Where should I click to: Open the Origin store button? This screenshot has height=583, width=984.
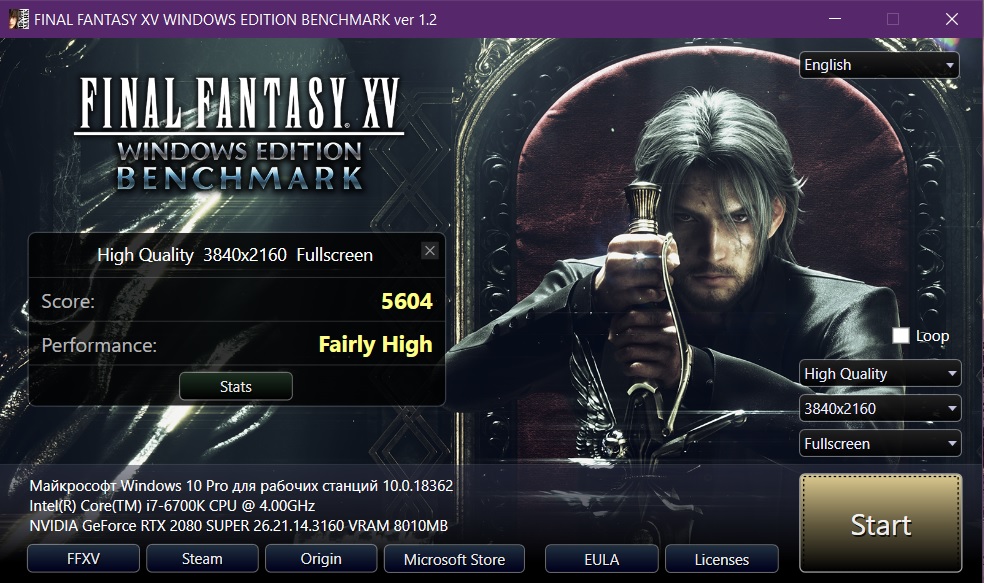coord(321,559)
